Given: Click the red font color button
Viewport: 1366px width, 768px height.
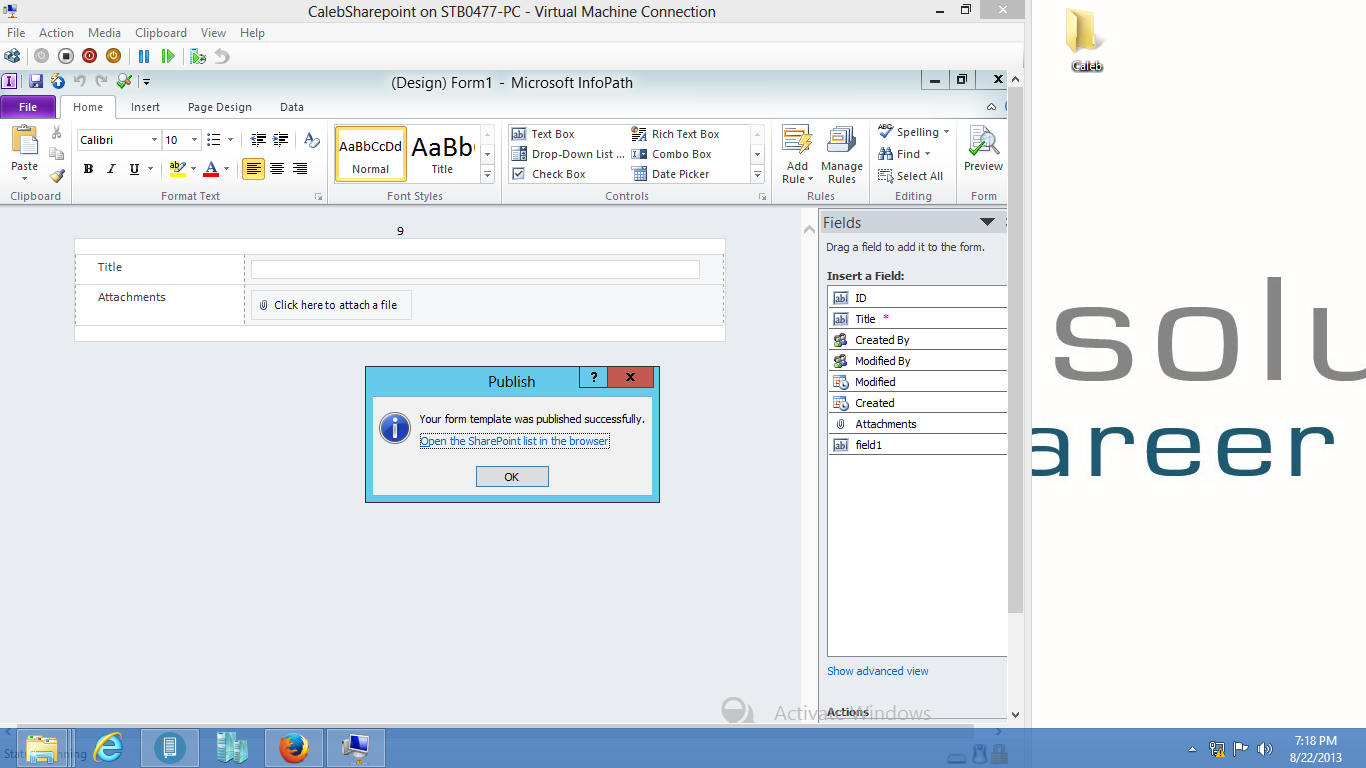Looking at the screenshot, I should 211,169.
